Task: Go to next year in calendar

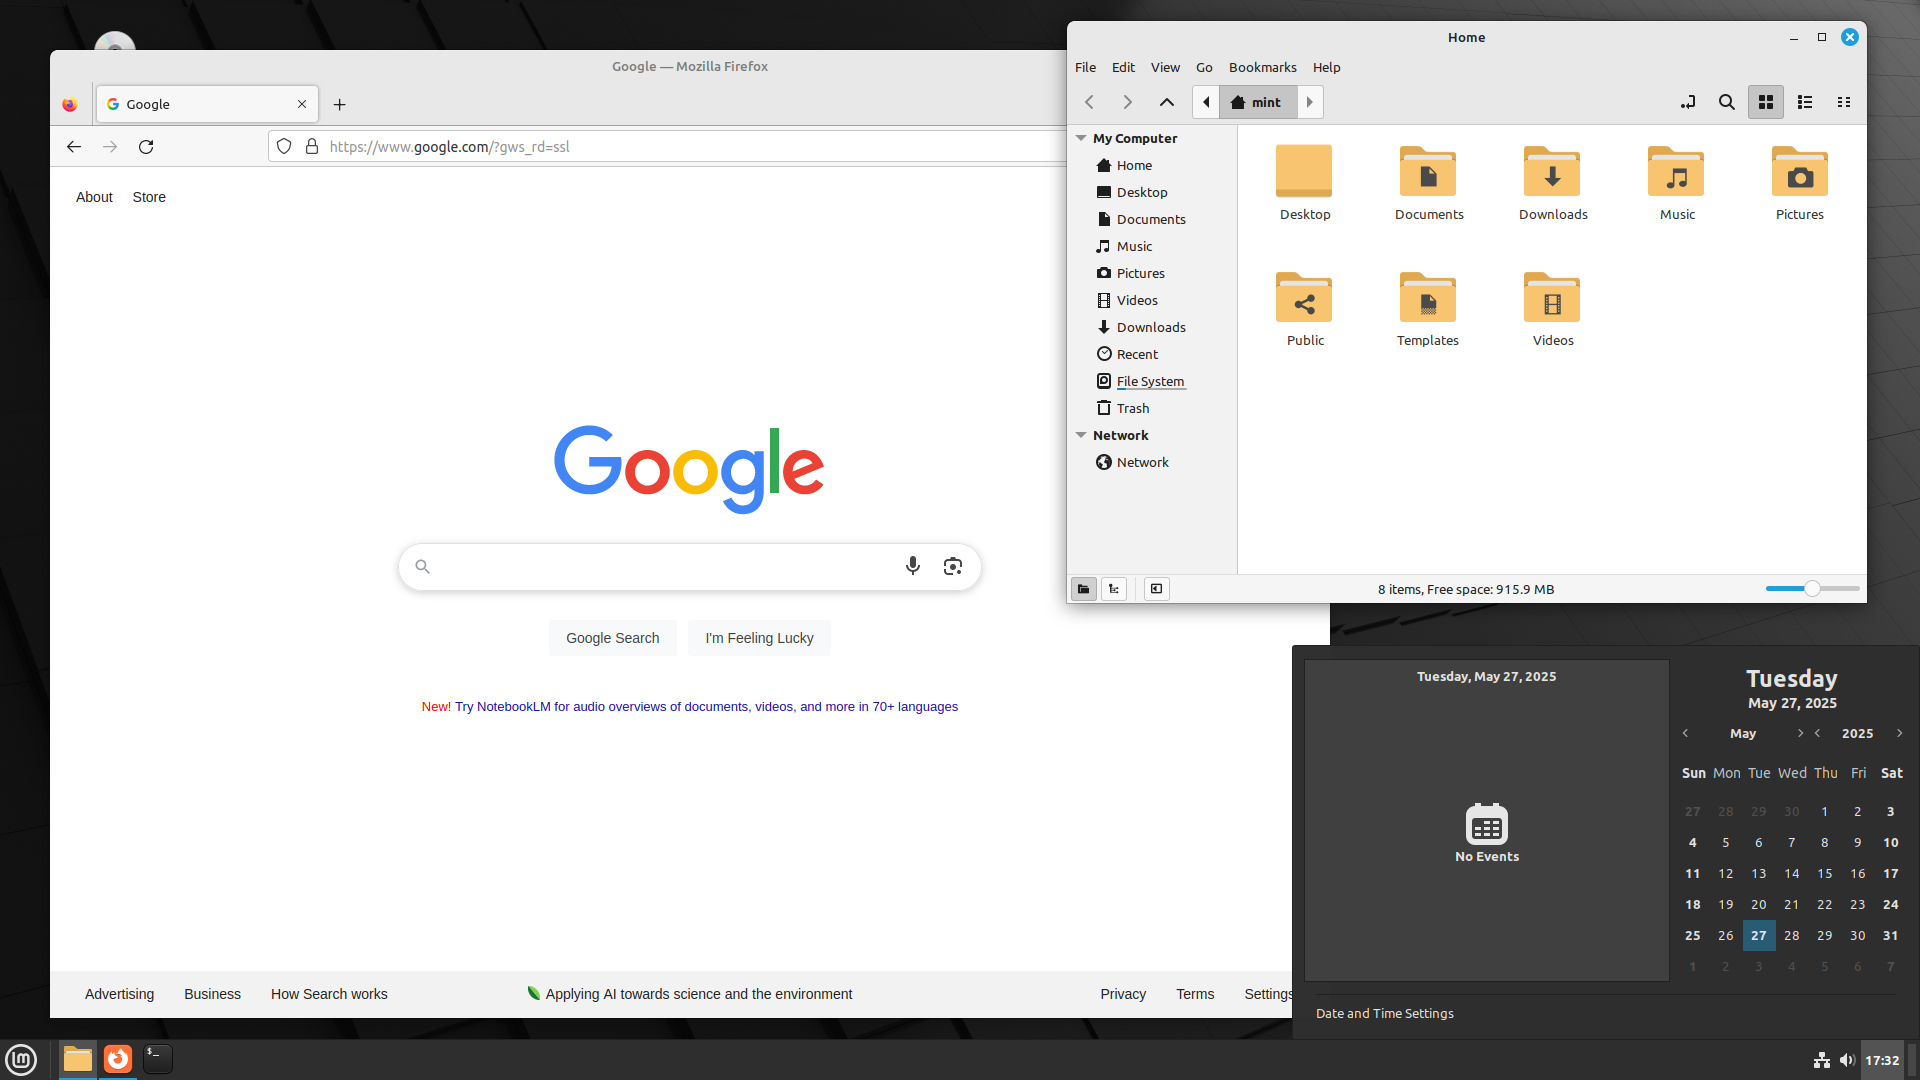Action: 1900,733
